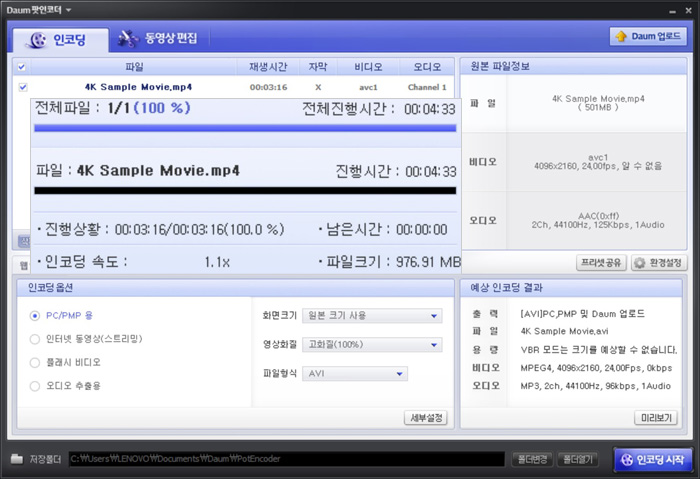Toggle the select-all checkbox in file list header

(22, 67)
